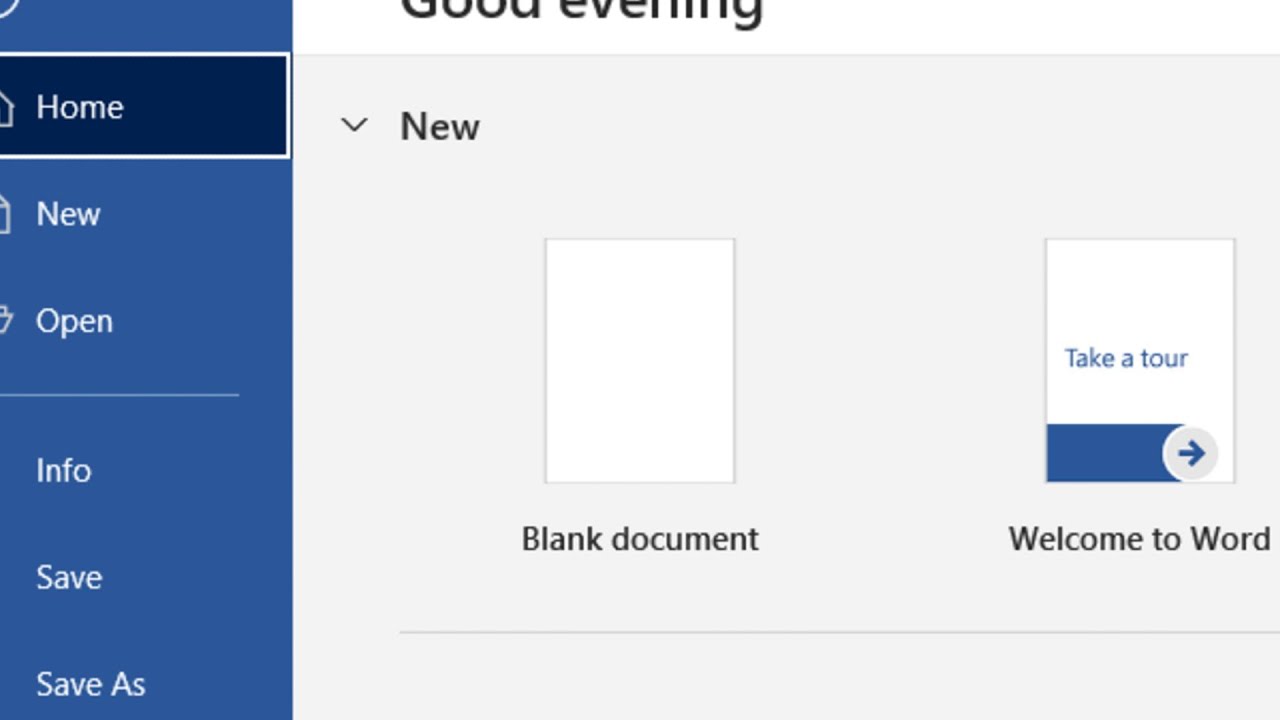Click the New section heading
The height and width of the screenshot is (720, 1280).
pyautogui.click(x=440, y=127)
